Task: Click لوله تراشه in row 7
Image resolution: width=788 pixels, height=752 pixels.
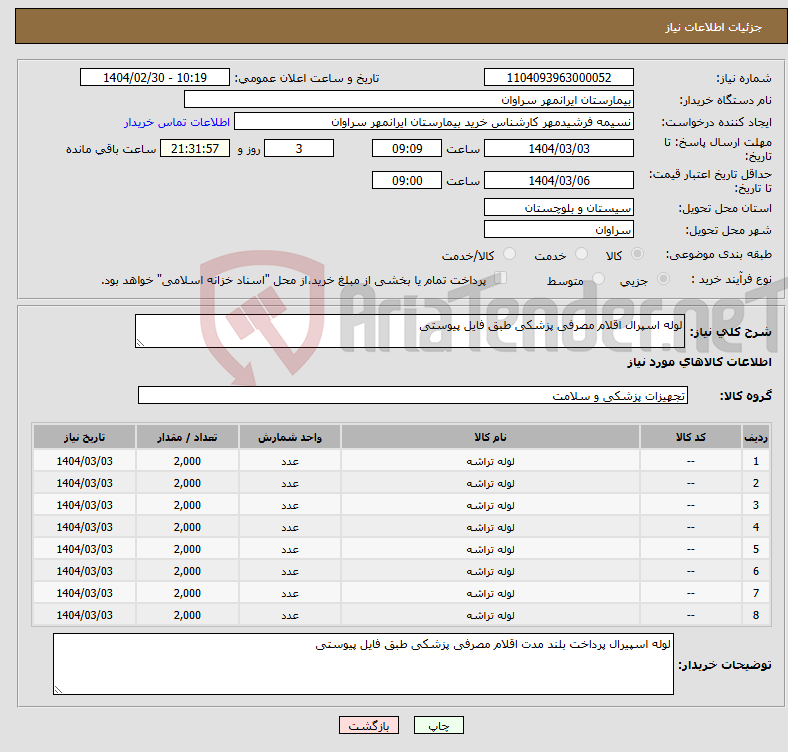Action: click(490, 593)
